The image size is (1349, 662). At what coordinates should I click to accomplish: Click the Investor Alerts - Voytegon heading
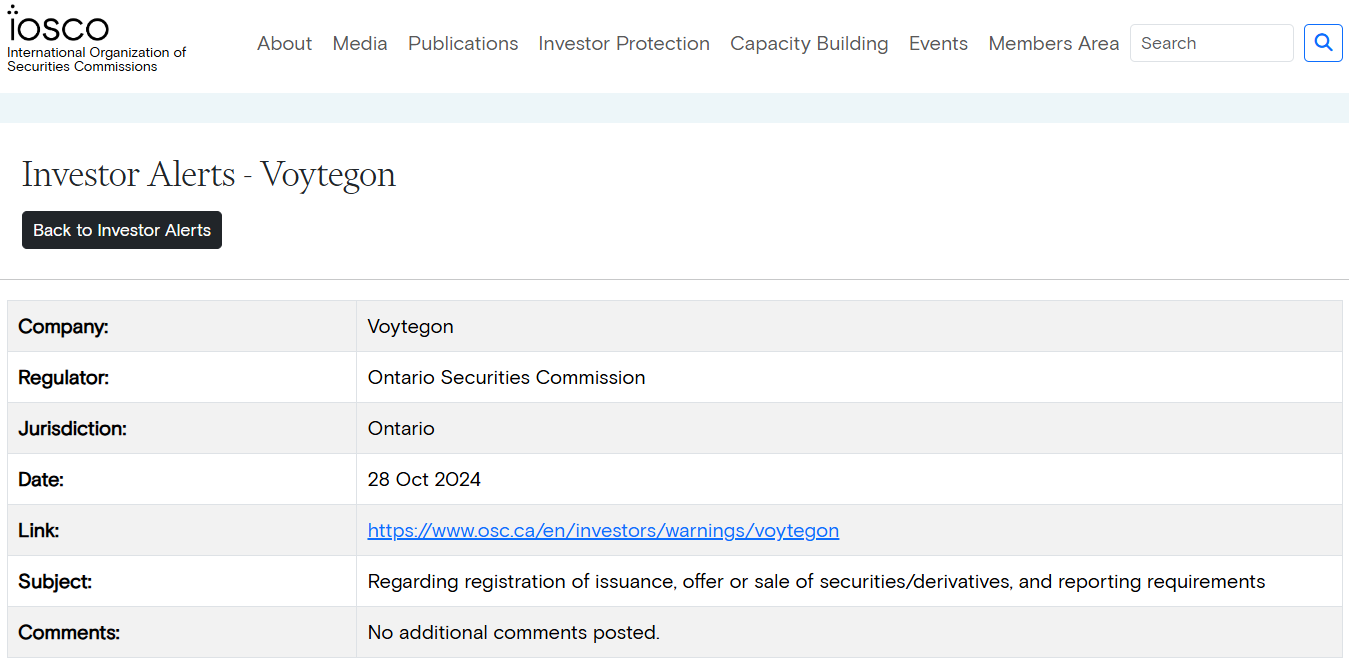coord(209,175)
